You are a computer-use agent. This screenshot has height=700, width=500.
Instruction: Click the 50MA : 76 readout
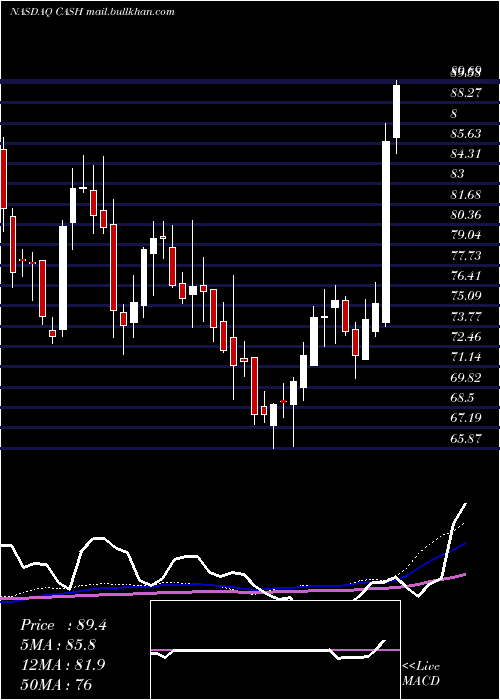coord(56,684)
